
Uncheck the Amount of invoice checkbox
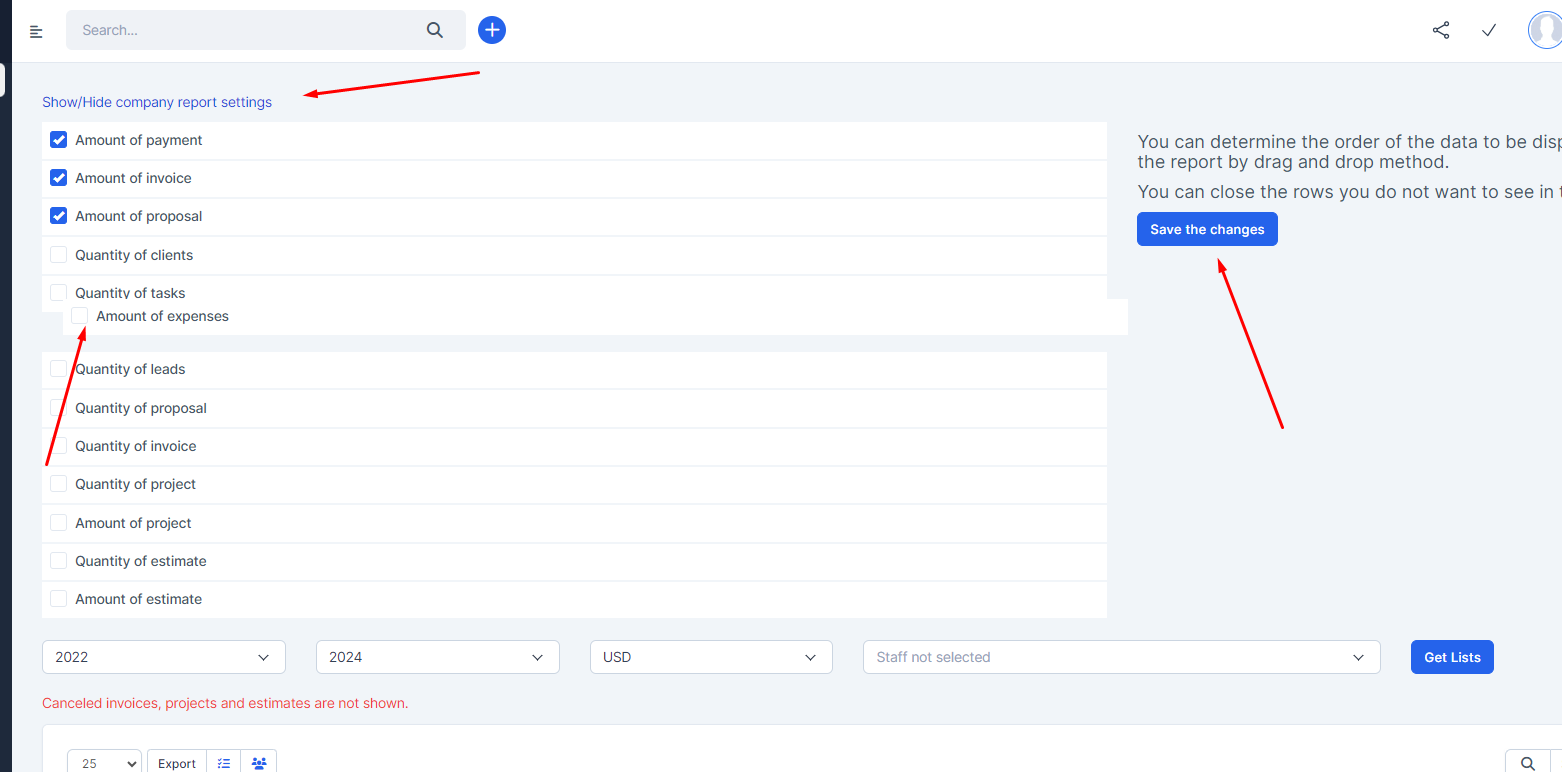tap(59, 178)
